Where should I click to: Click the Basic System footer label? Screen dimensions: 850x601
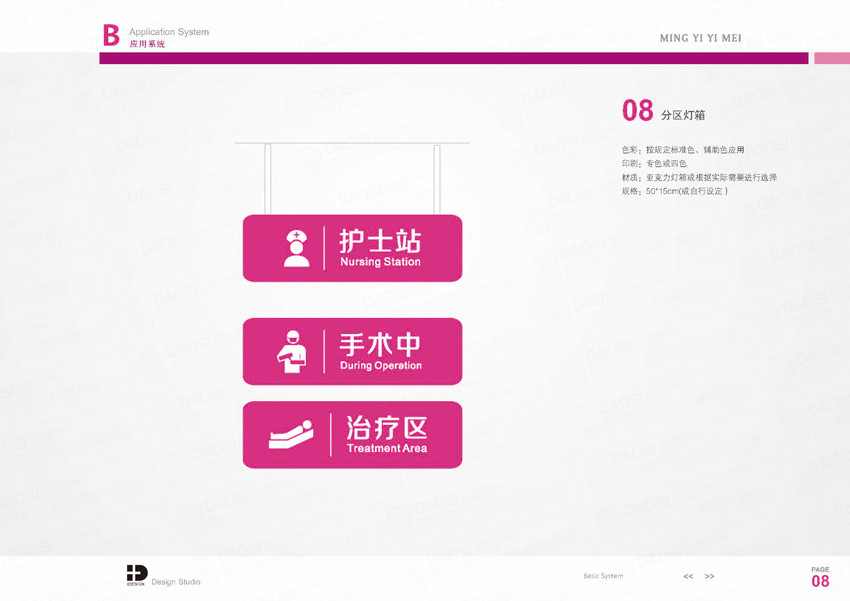click(603, 576)
